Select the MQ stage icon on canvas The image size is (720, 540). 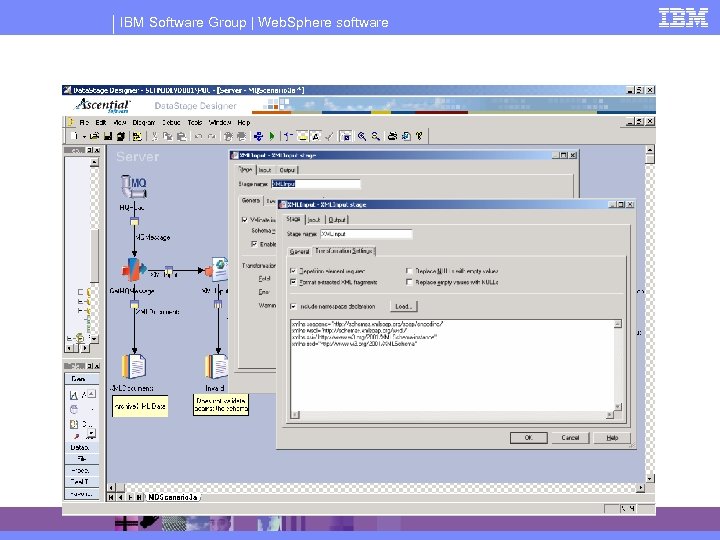click(133, 186)
